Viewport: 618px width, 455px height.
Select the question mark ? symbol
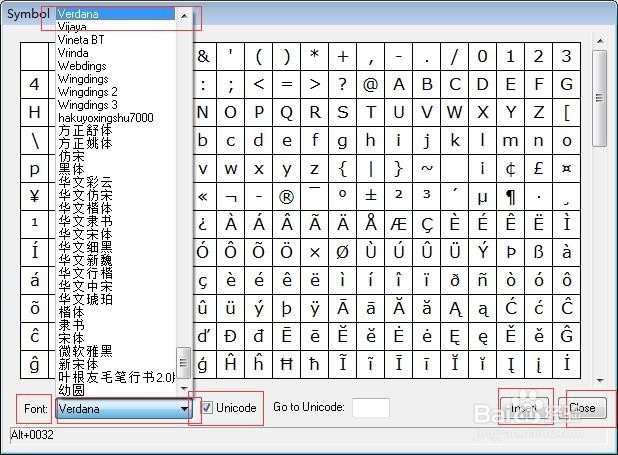(x=343, y=84)
